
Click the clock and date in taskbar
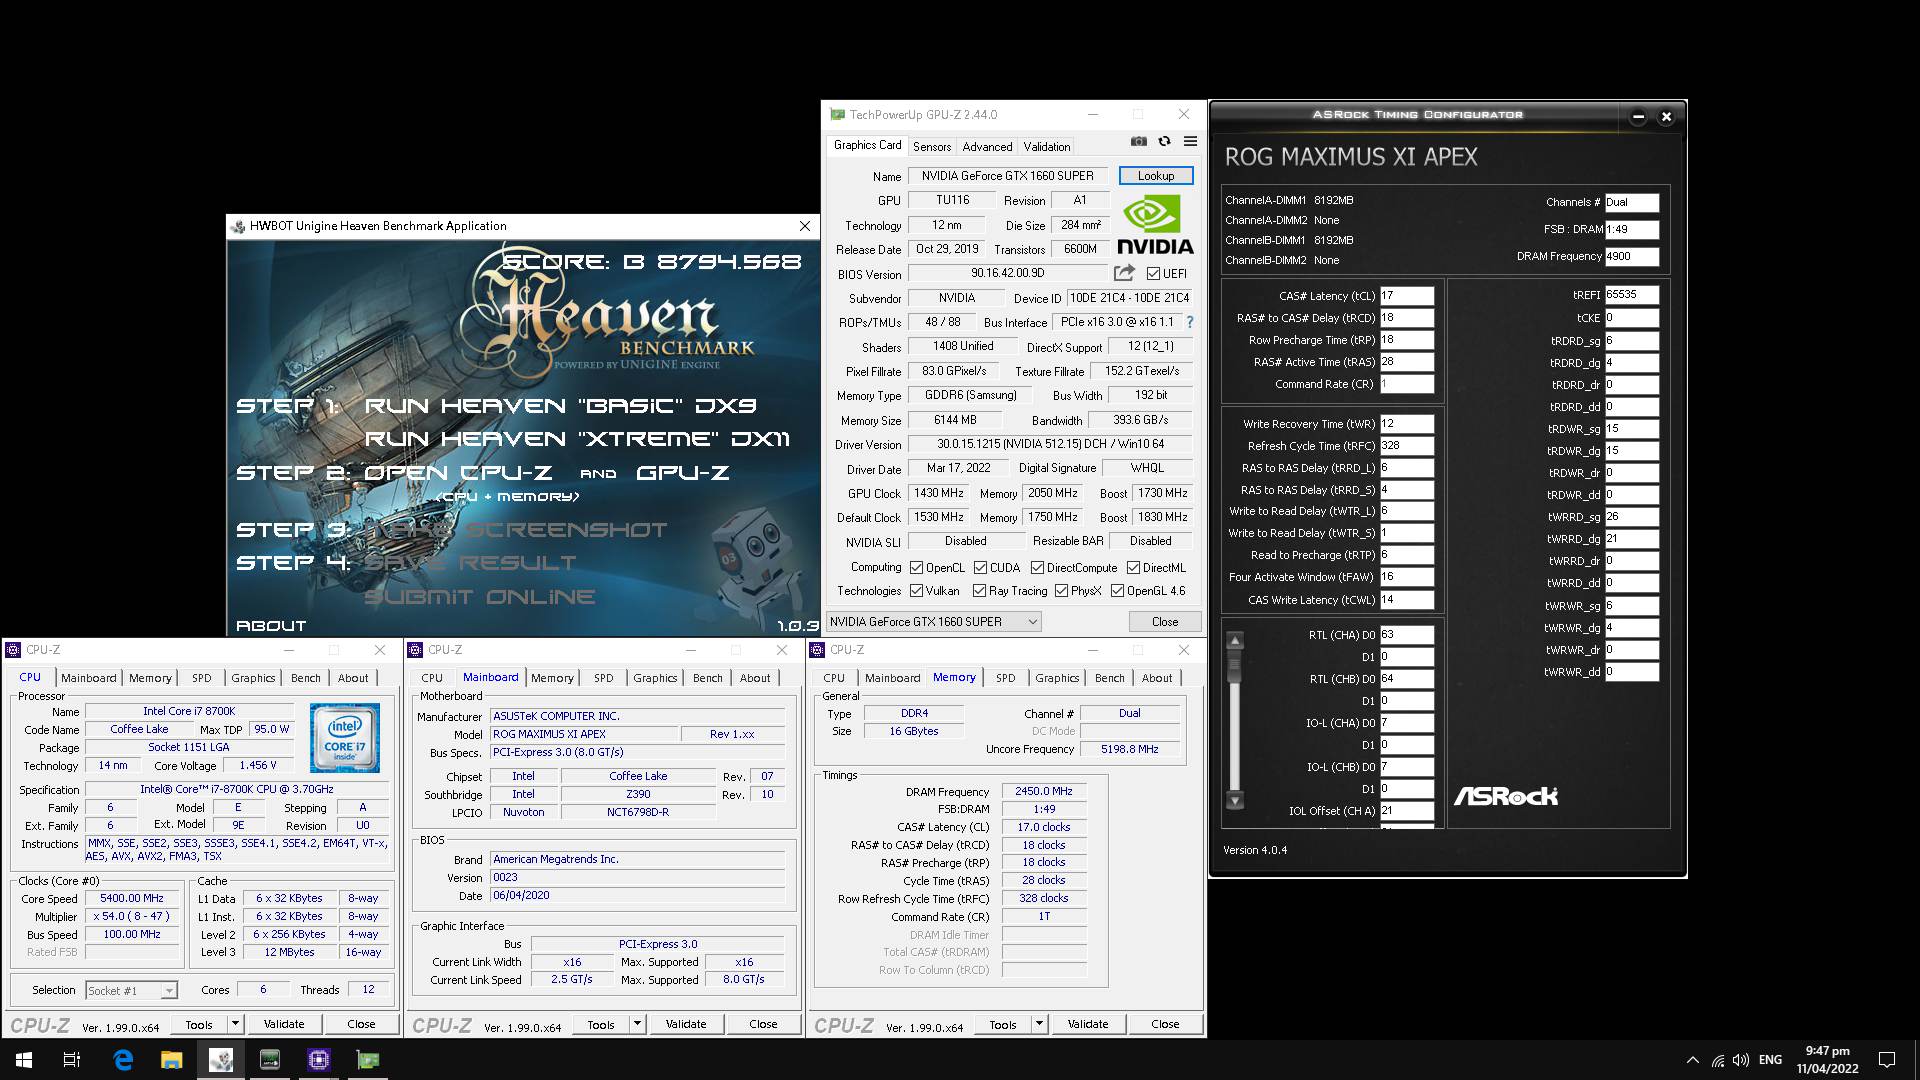tap(1827, 1060)
